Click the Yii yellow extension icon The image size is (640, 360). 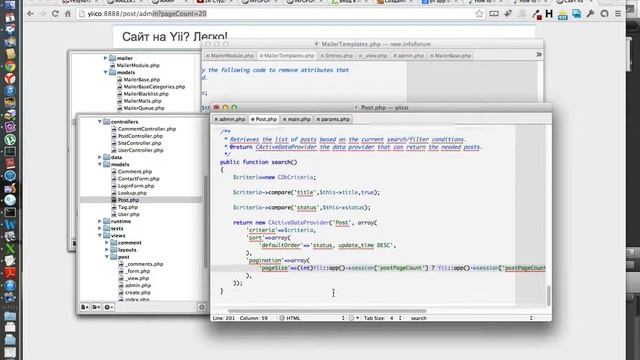coord(563,15)
